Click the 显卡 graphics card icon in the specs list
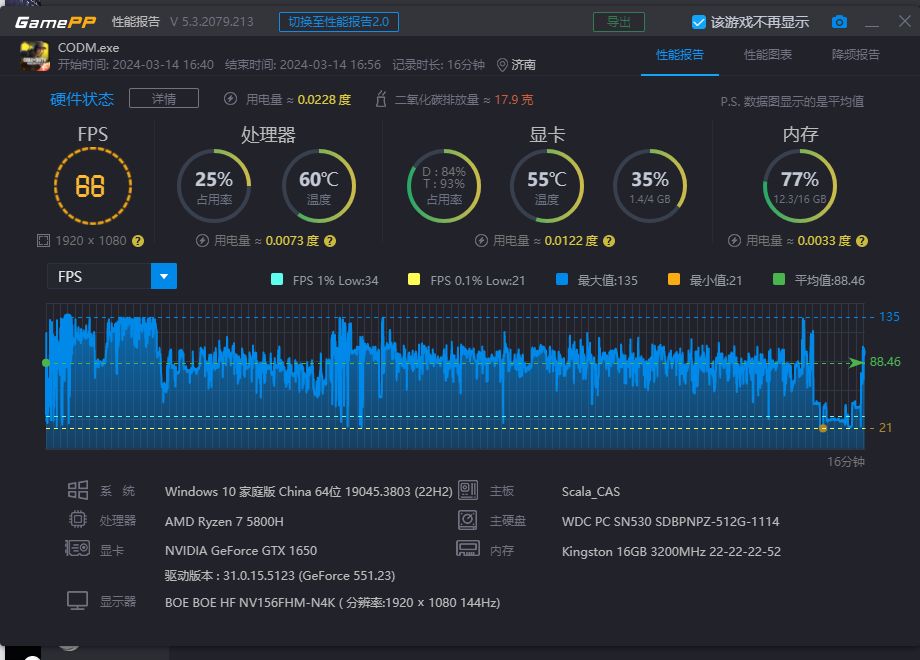This screenshot has width=920, height=660. 77,549
